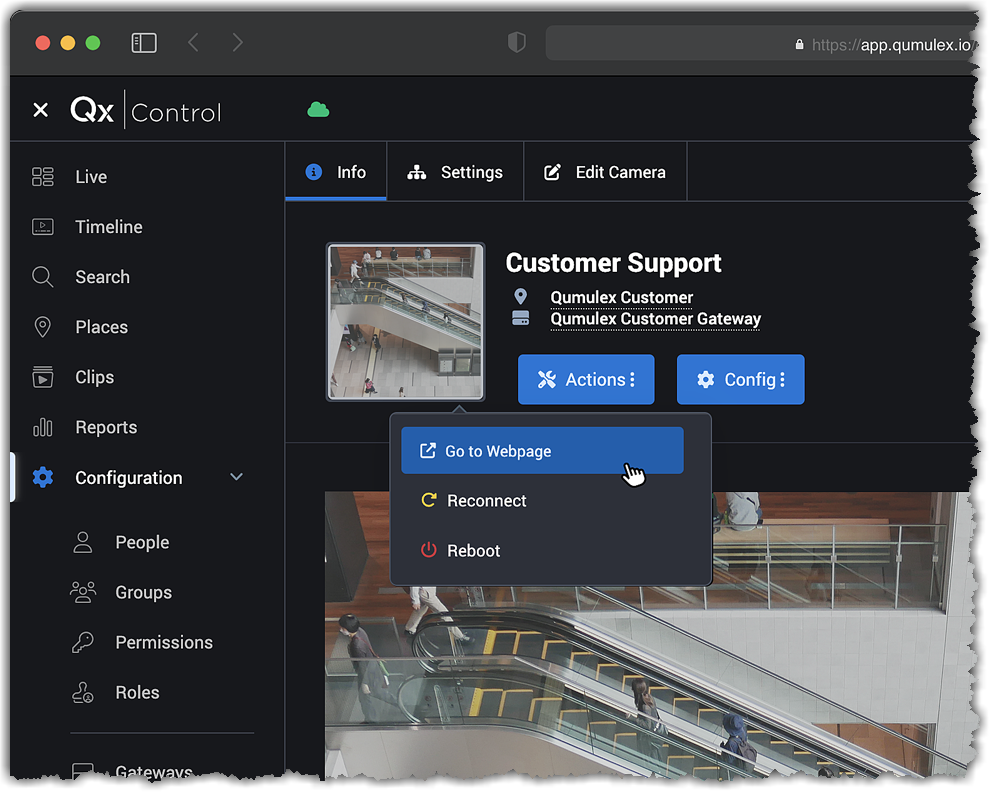Viewport: 993px width, 795px height.
Task: Select Reboot from the Actions menu
Action: 472,550
